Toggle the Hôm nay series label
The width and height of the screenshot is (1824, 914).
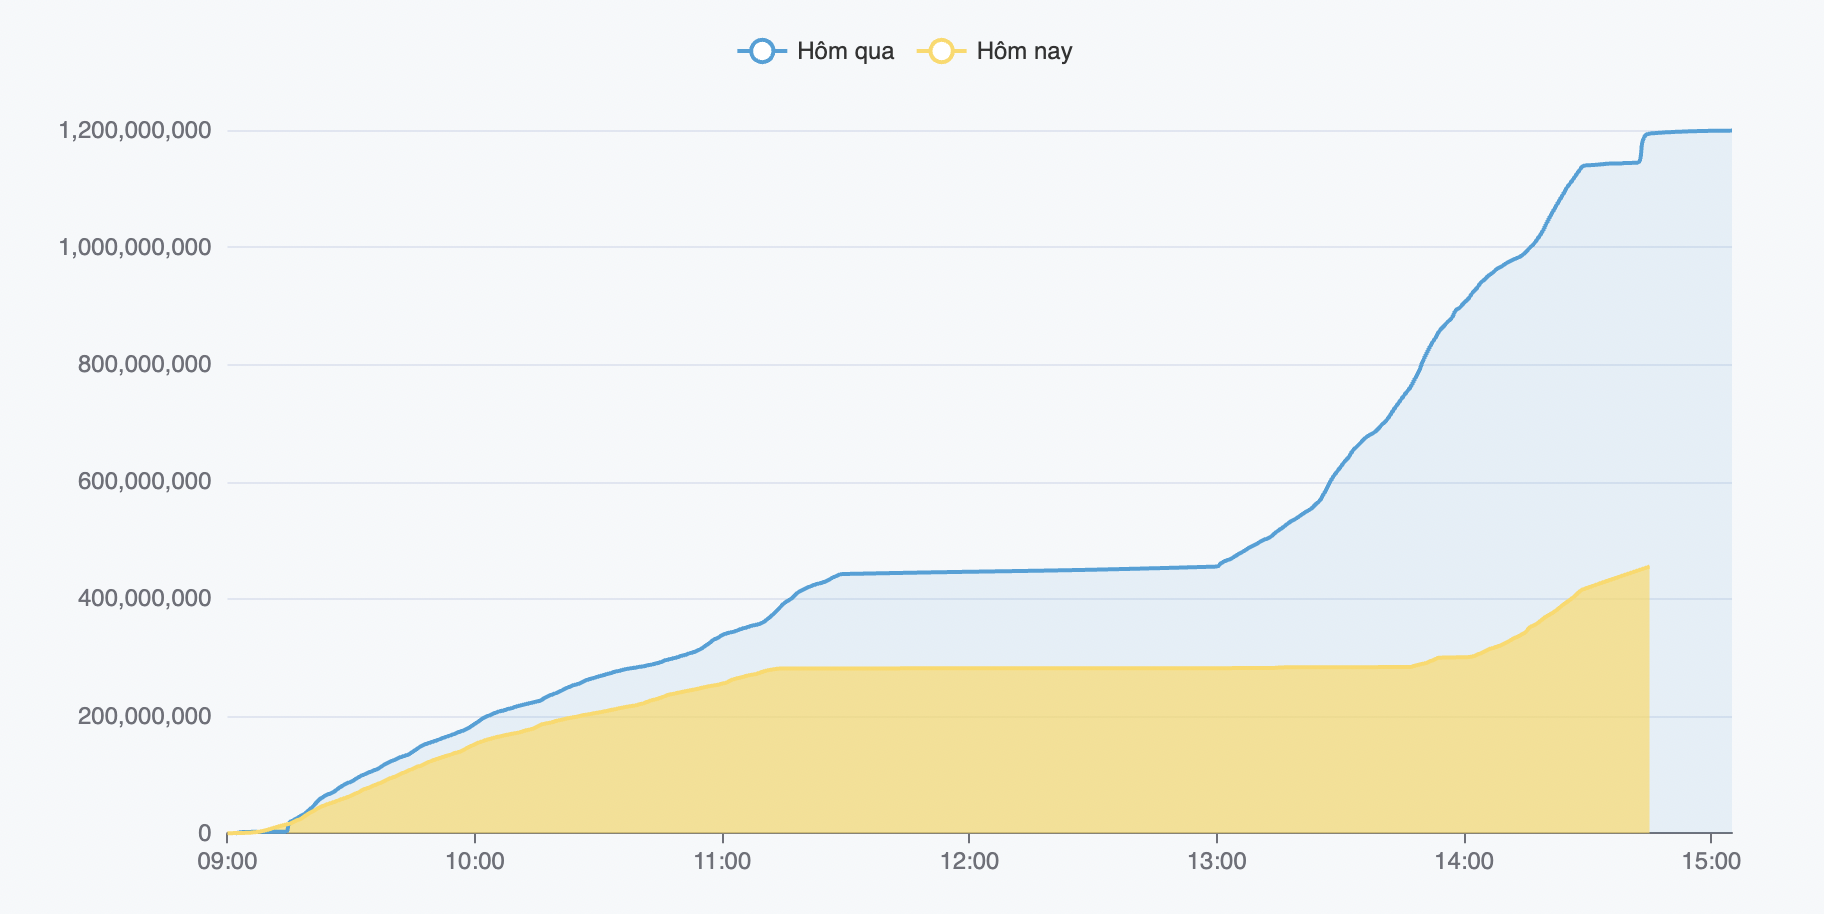[x=1024, y=51]
